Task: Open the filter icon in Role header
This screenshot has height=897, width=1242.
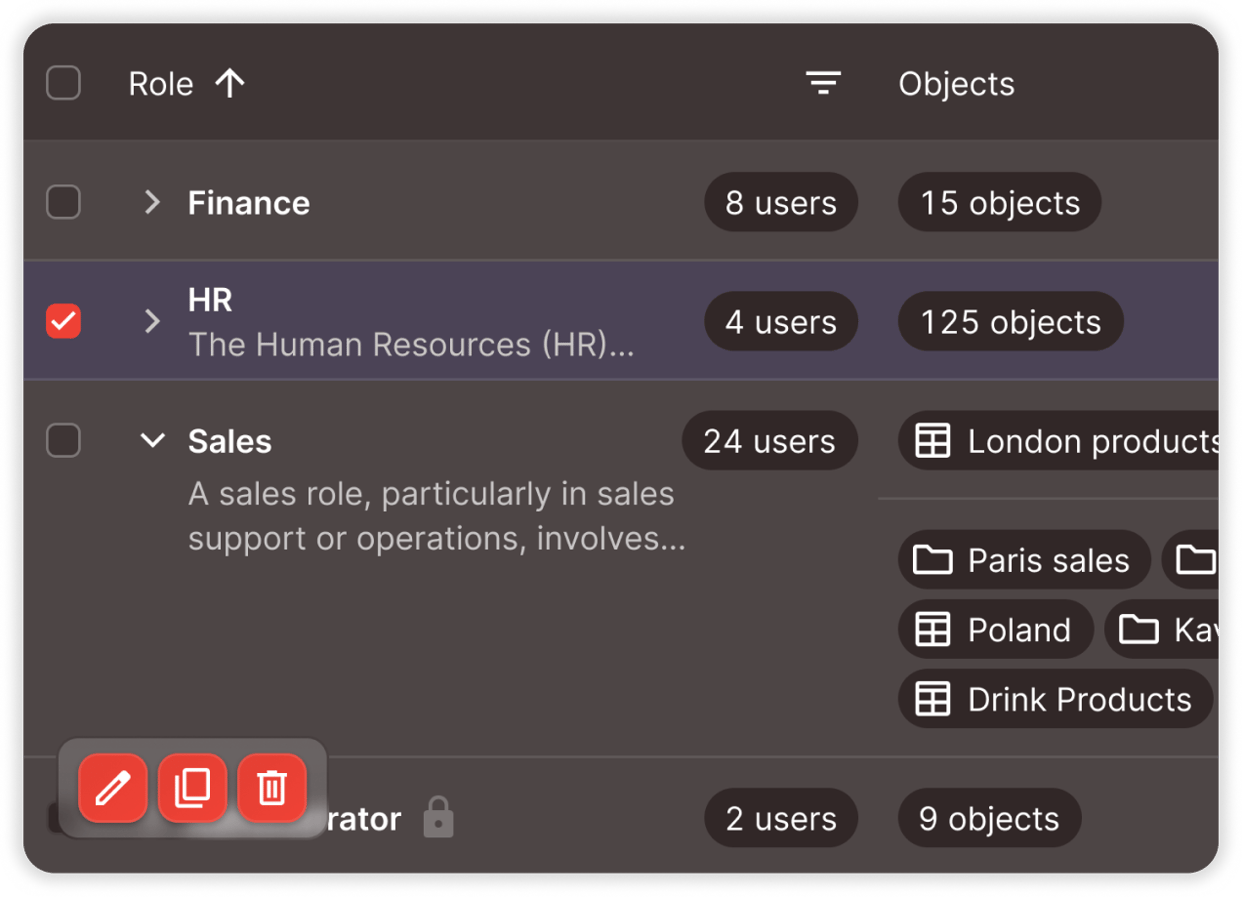Action: click(x=823, y=84)
